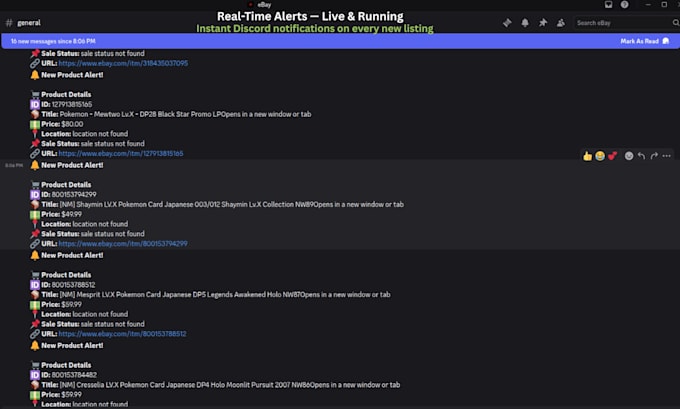Screen dimensions: 680x409
Task: Forward the hovered message
Action: pos(654,156)
